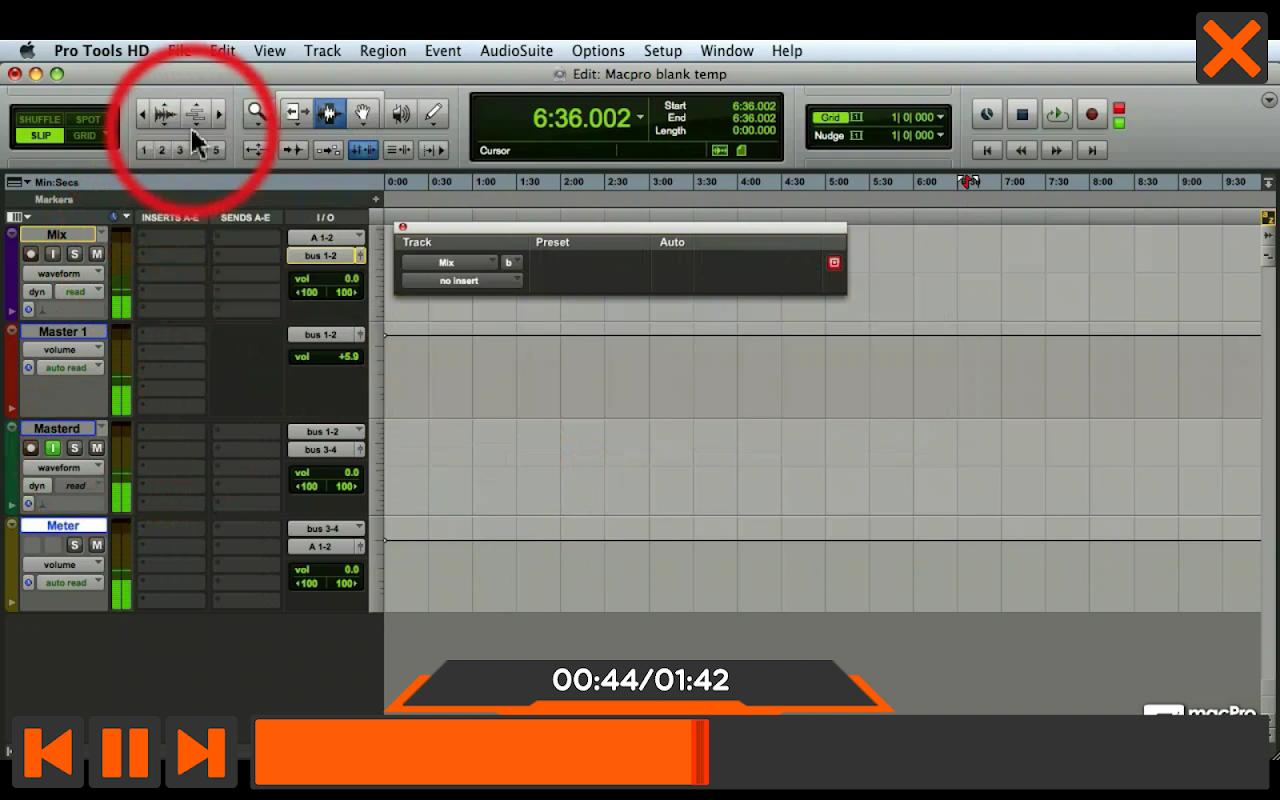1280x800 pixels.
Task: Select the Pencil tool
Action: [x=433, y=114]
